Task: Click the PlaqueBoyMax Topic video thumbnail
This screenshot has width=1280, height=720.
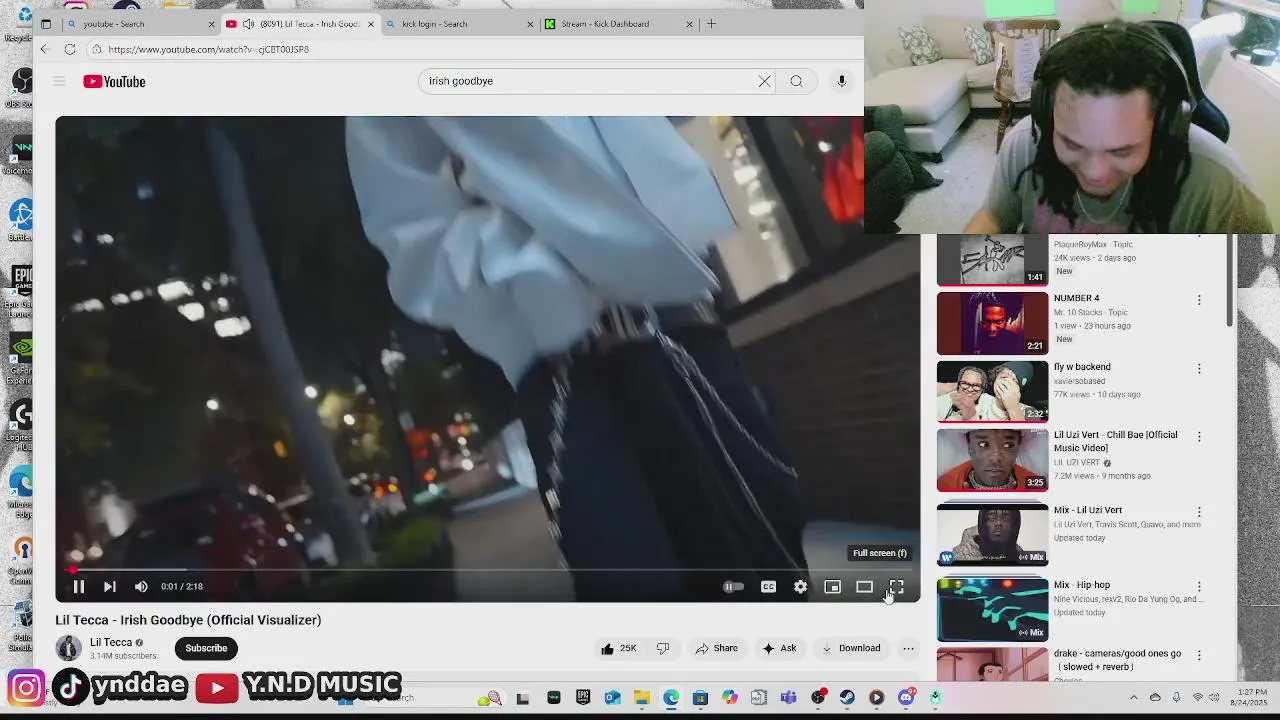Action: tap(992, 260)
